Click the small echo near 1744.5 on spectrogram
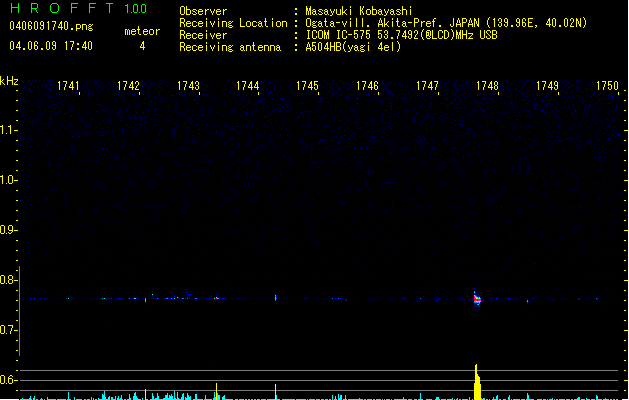 [276, 298]
